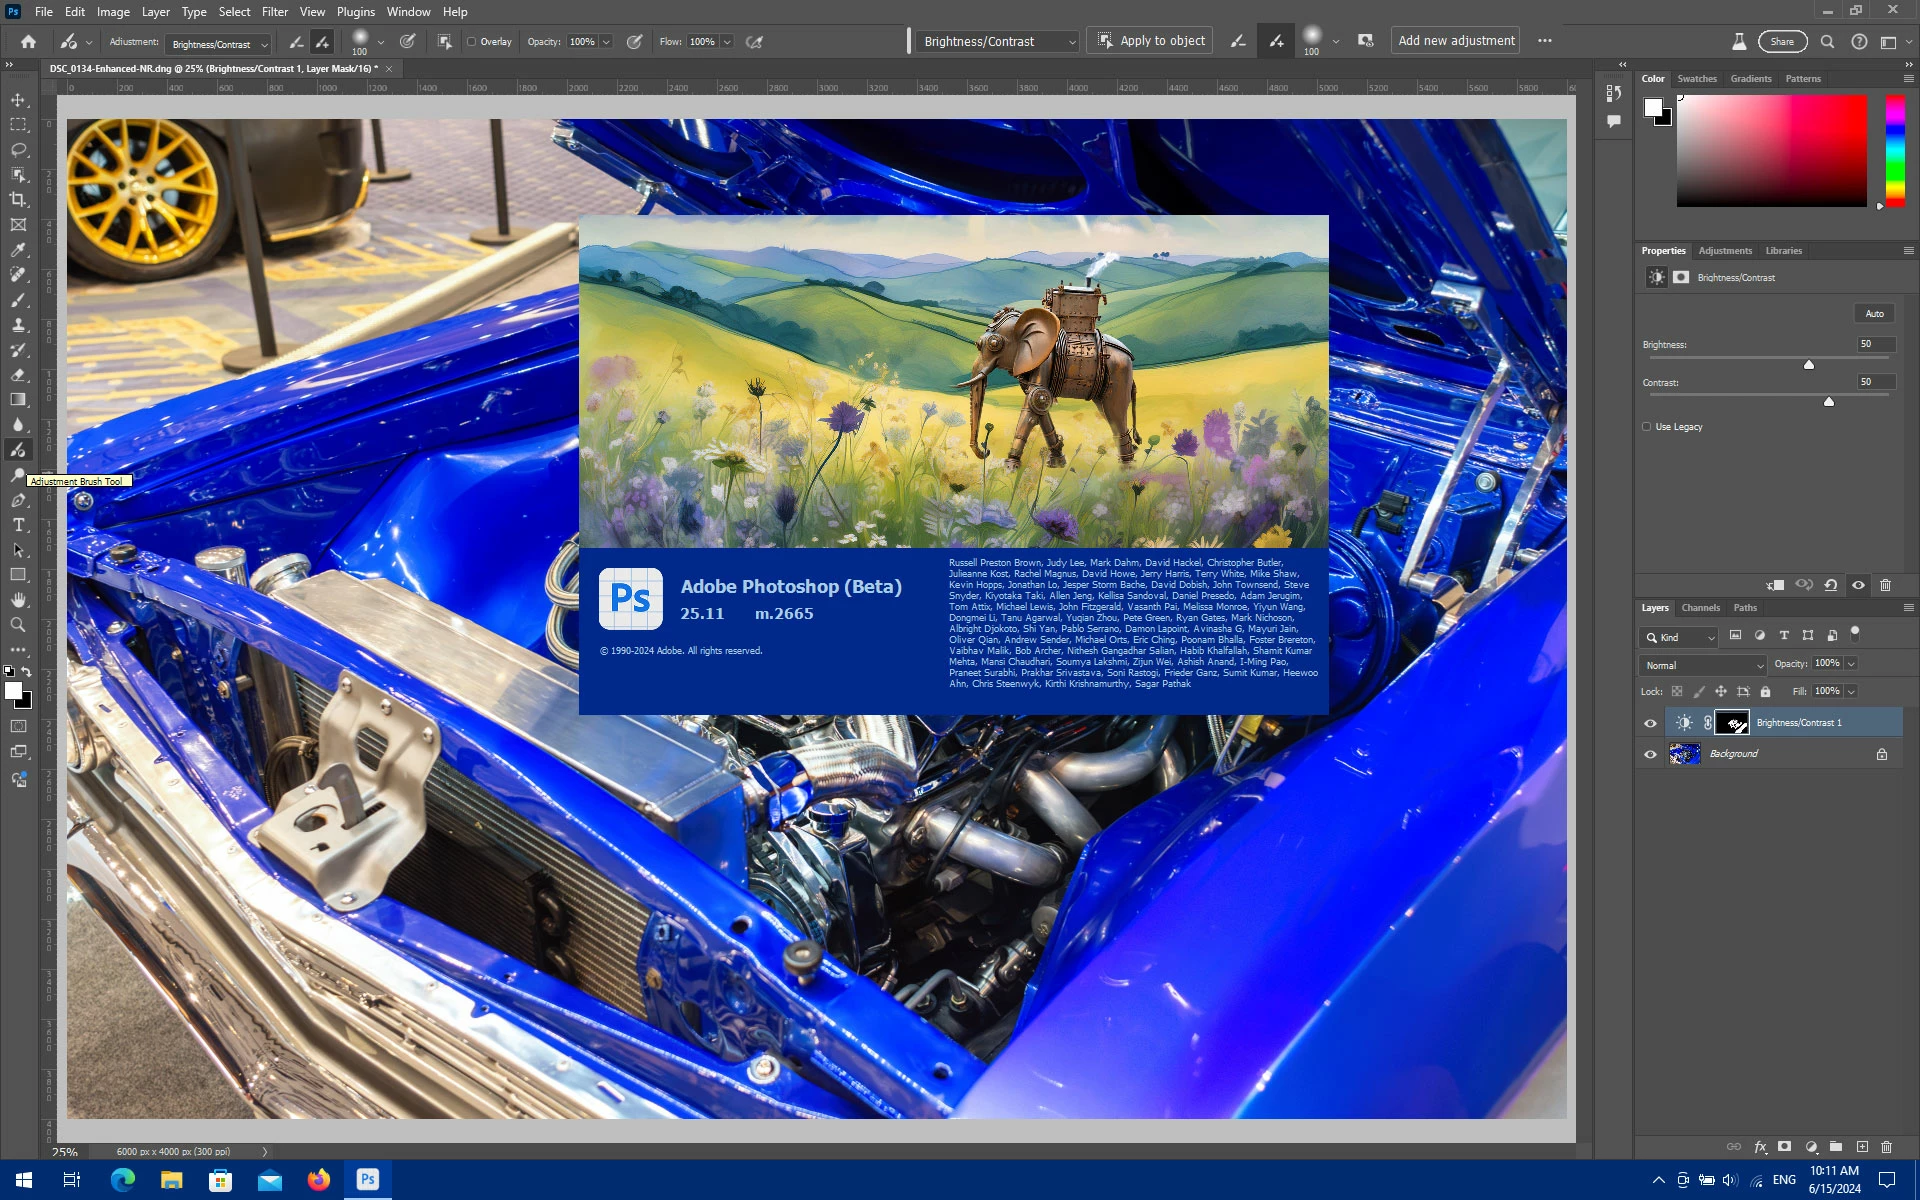This screenshot has height=1200, width=1920.
Task: Toggle visibility of Brightness/Contrast 1 layer
Action: [1650, 723]
